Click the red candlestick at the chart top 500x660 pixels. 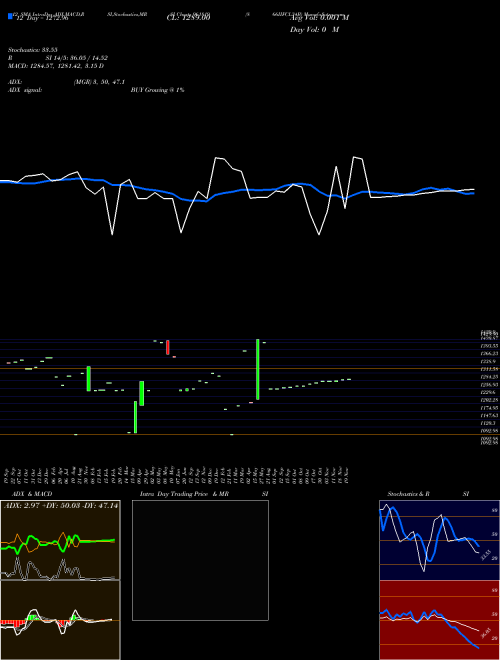(x=168, y=347)
